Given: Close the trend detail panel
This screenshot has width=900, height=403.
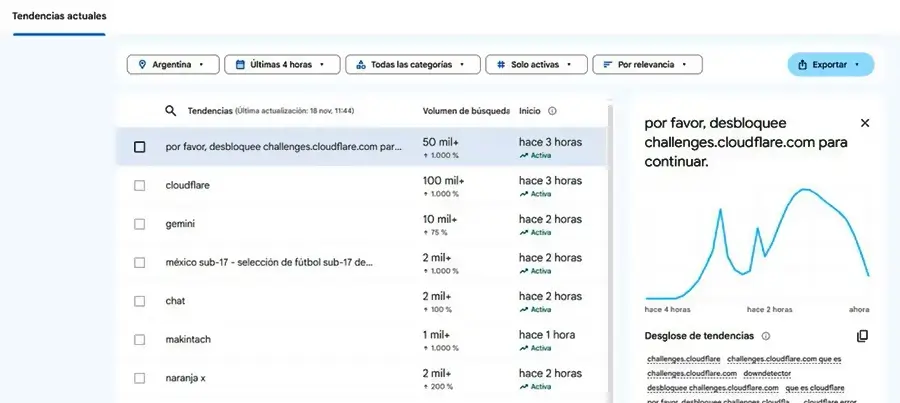Looking at the screenshot, I should pyautogui.click(x=865, y=123).
